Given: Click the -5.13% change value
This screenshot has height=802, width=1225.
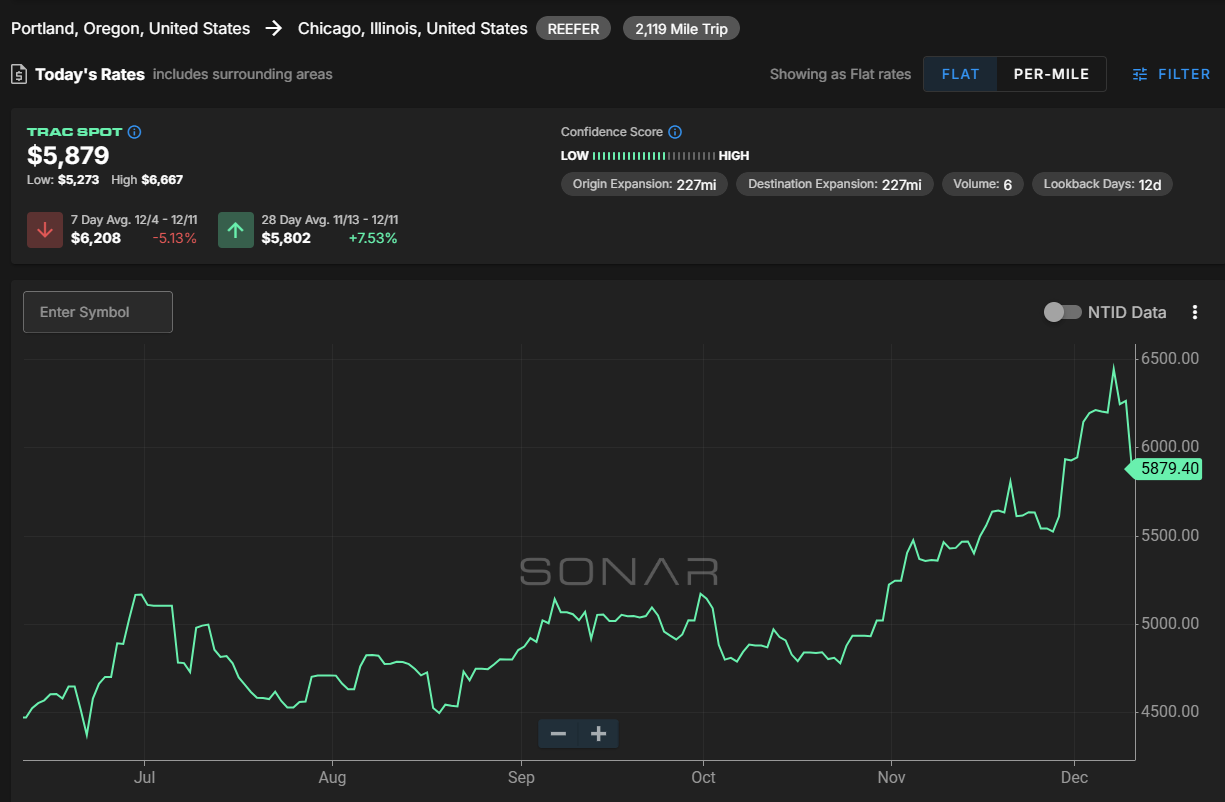Looking at the screenshot, I should click(175, 238).
